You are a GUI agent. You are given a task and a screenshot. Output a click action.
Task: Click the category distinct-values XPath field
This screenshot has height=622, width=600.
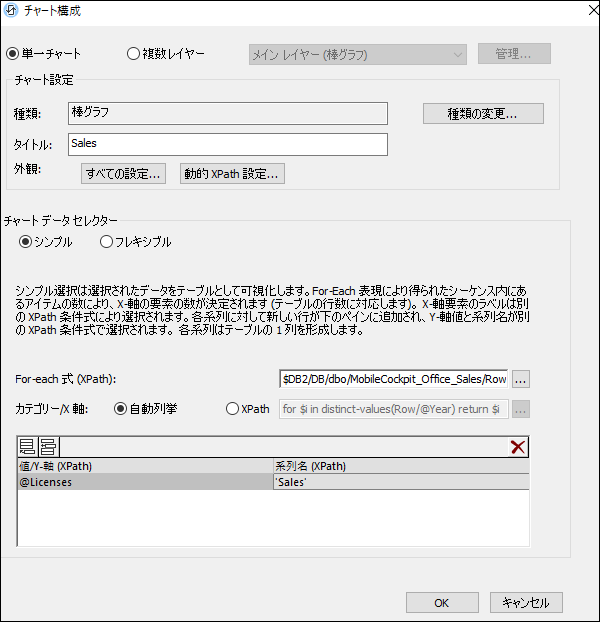(x=394, y=409)
